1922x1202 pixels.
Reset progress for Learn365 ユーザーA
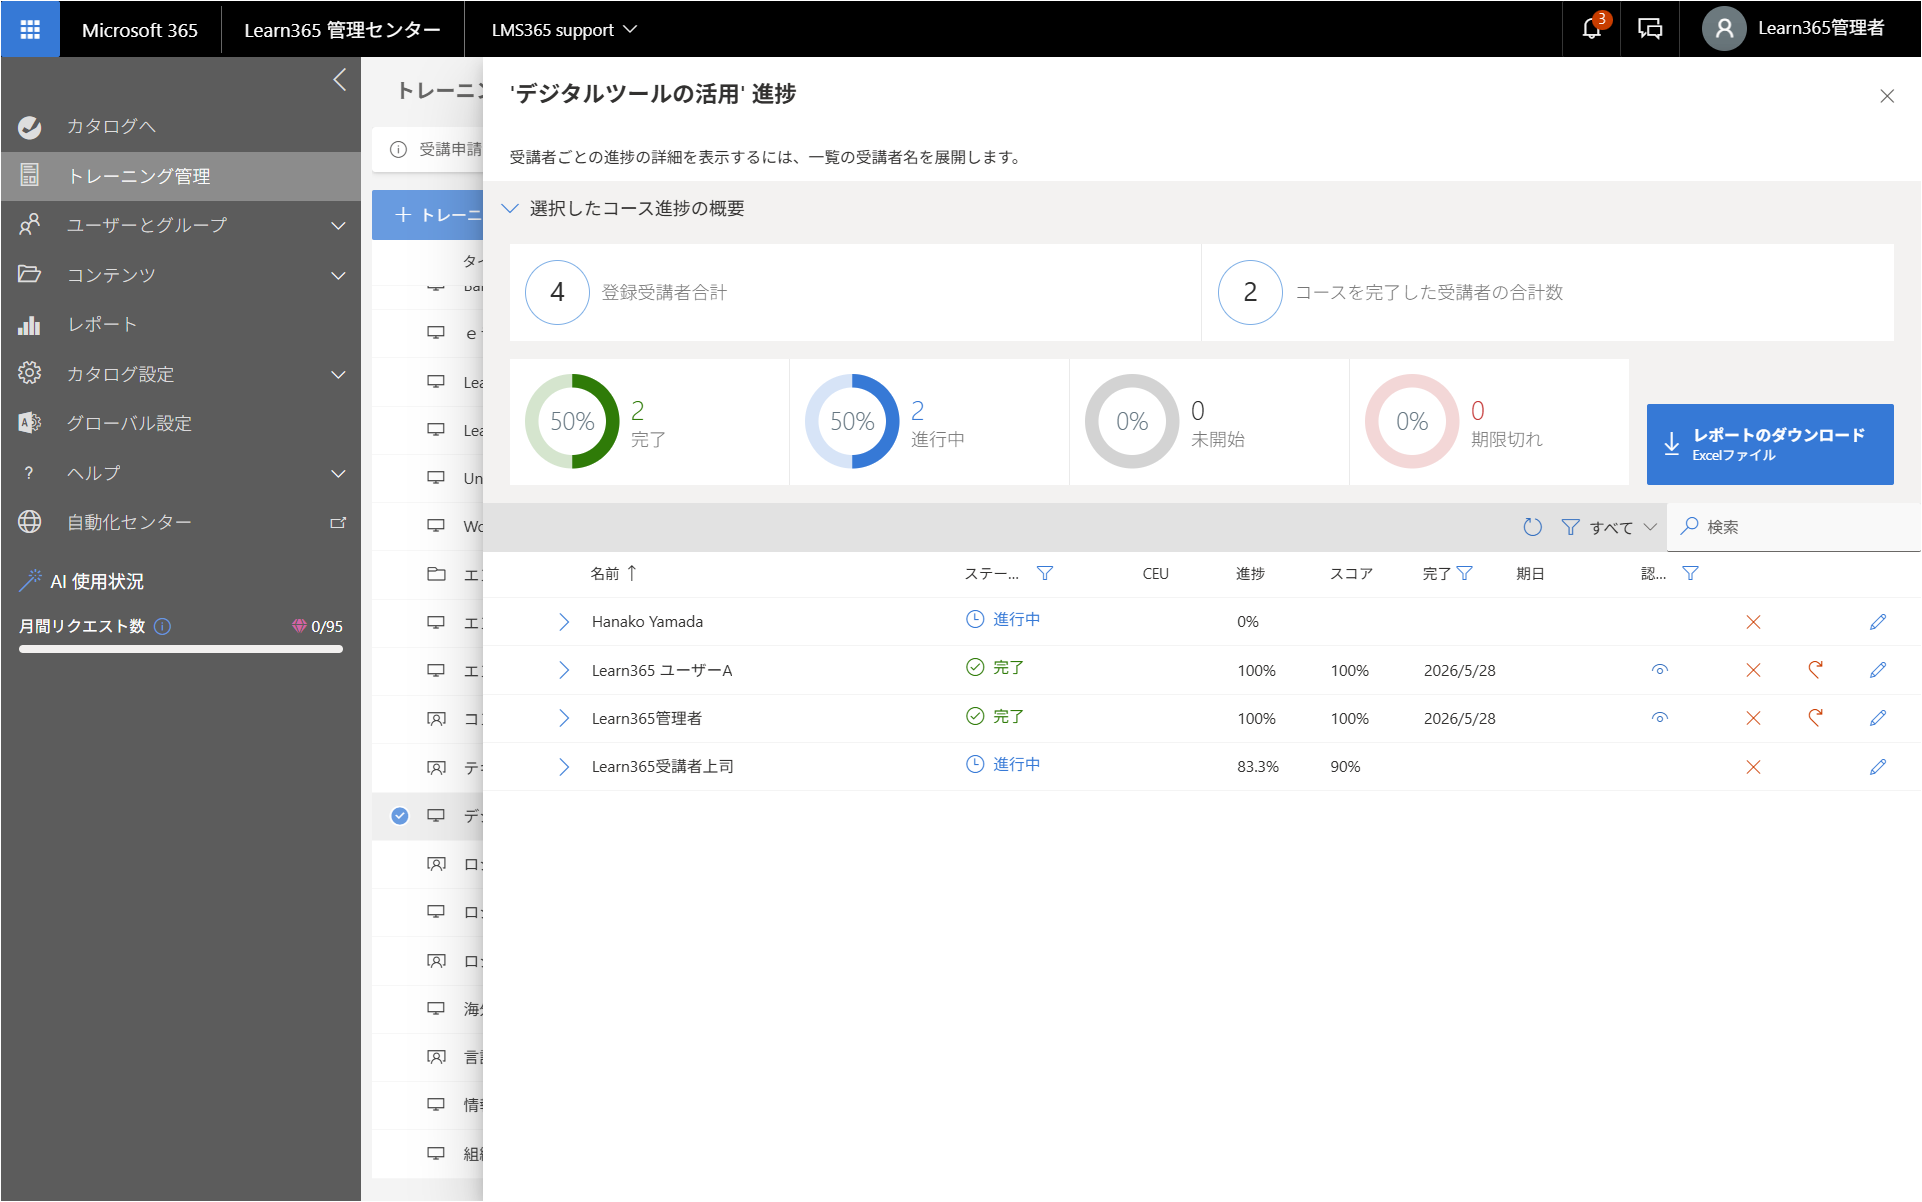[x=1815, y=669]
